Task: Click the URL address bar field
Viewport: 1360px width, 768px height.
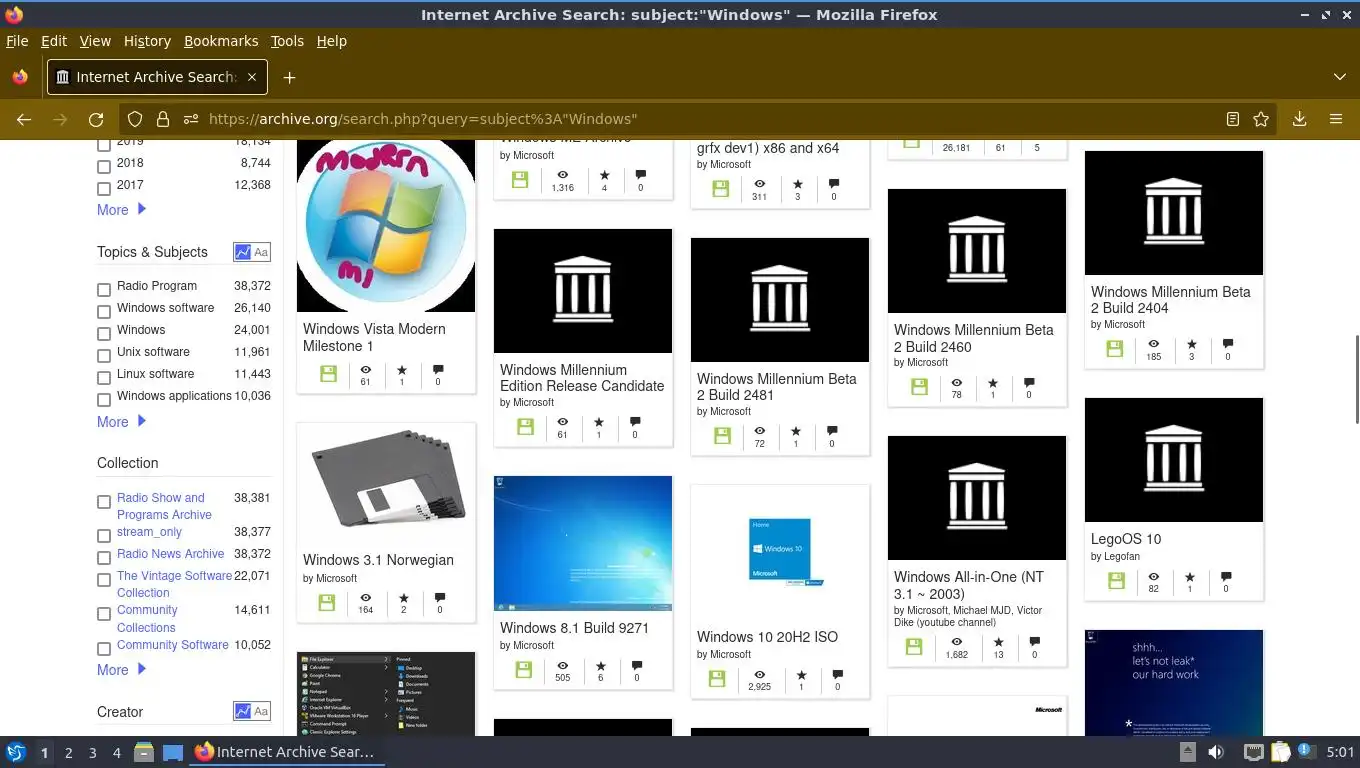Action: (700, 119)
